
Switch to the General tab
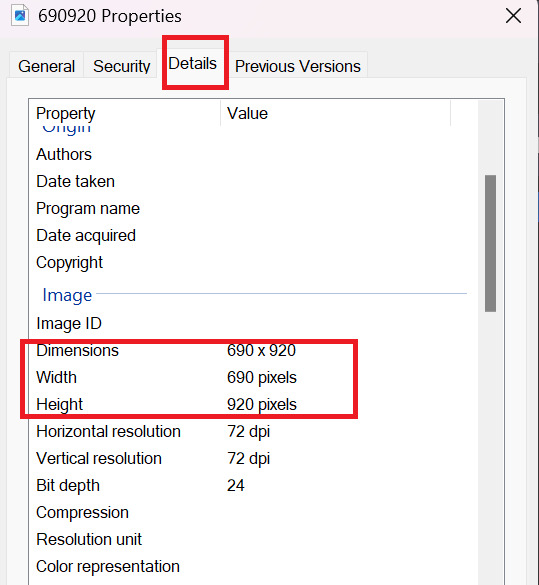pyautogui.click(x=46, y=66)
